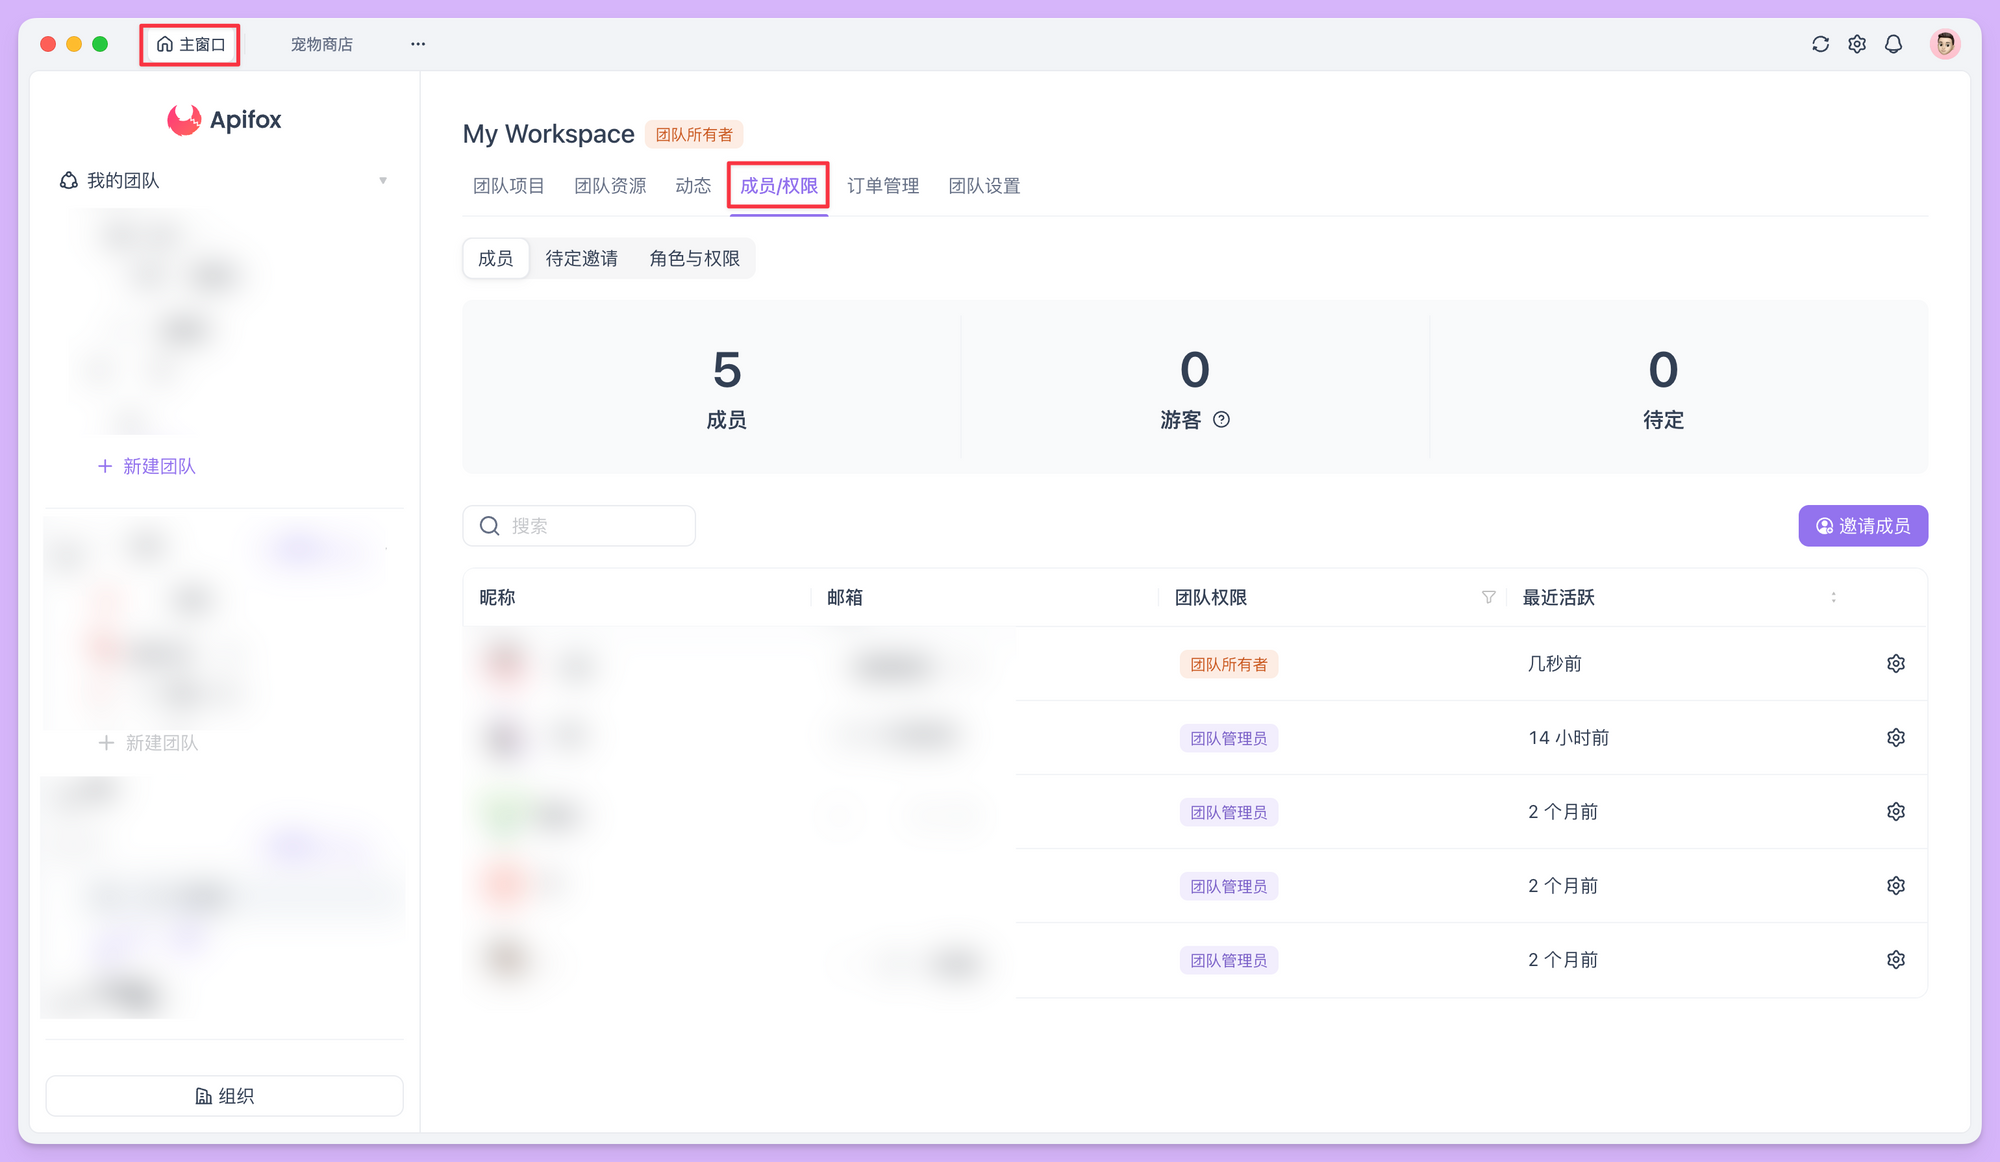This screenshot has width=2000, height=1162.
Task: Switch to the 订单管理 tab
Action: (884, 186)
